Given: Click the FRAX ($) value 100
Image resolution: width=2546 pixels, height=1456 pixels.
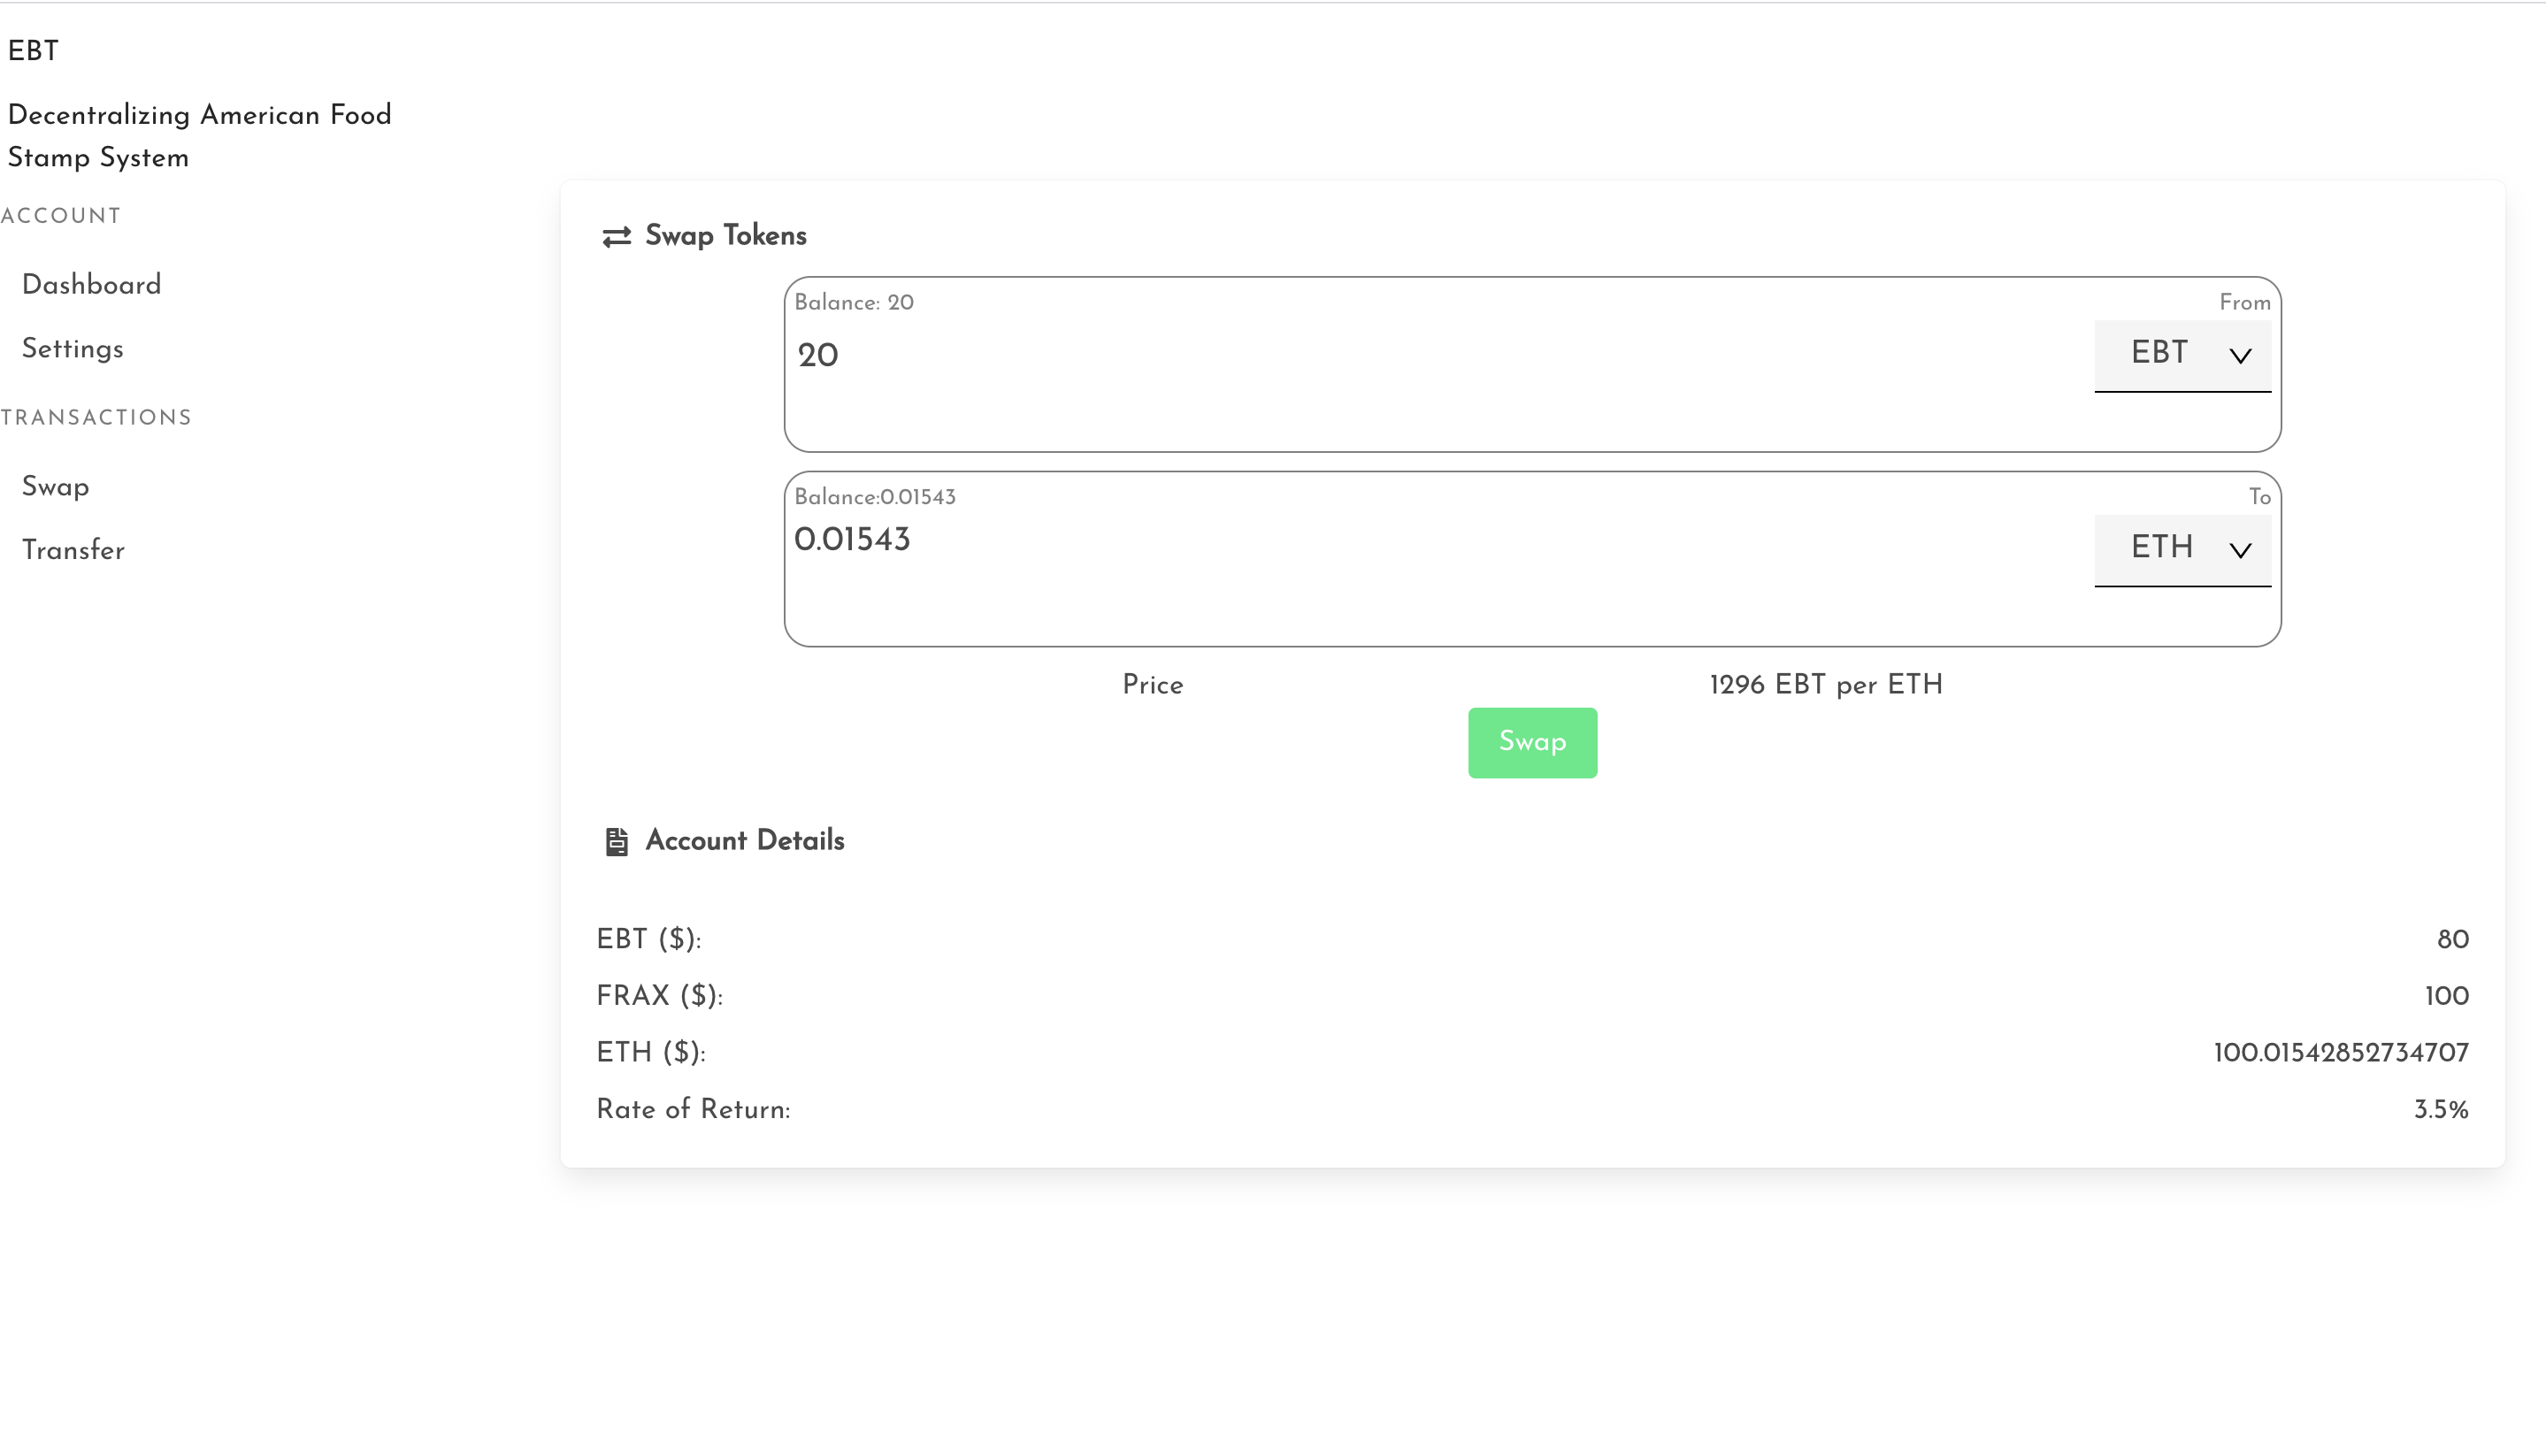Looking at the screenshot, I should [2446, 996].
